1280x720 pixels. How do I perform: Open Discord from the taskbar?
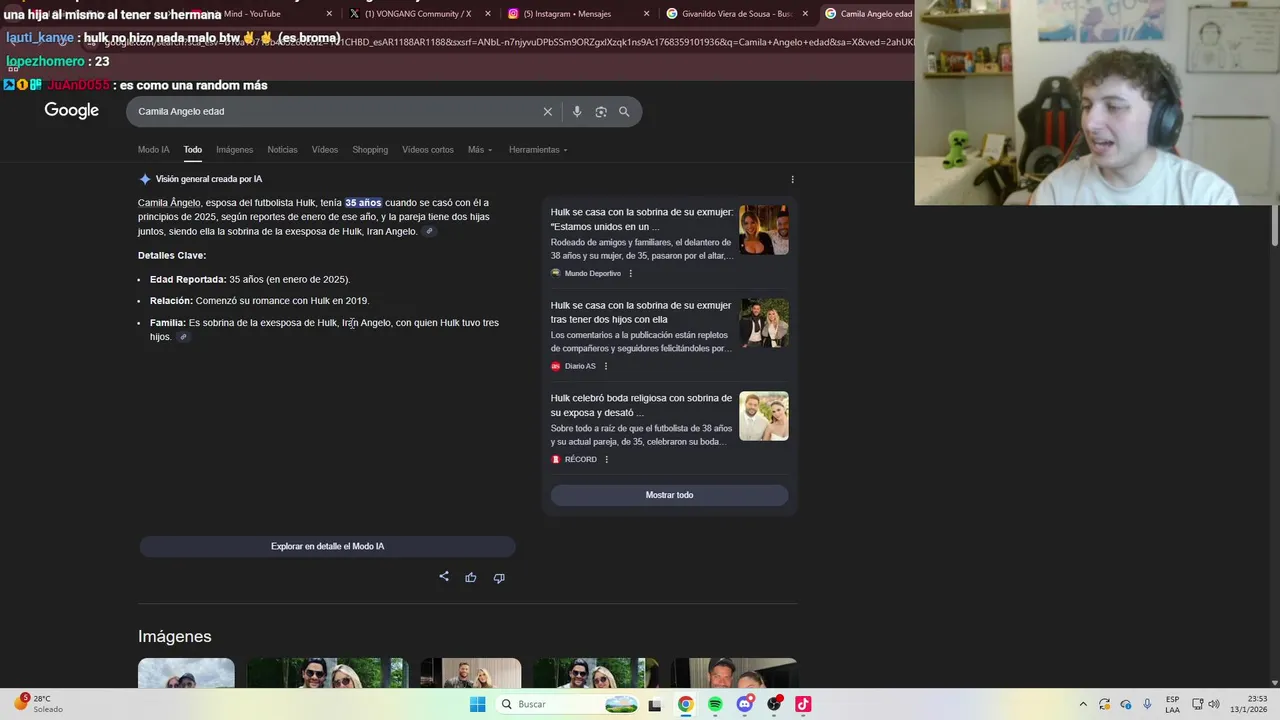[x=744, y=704]
